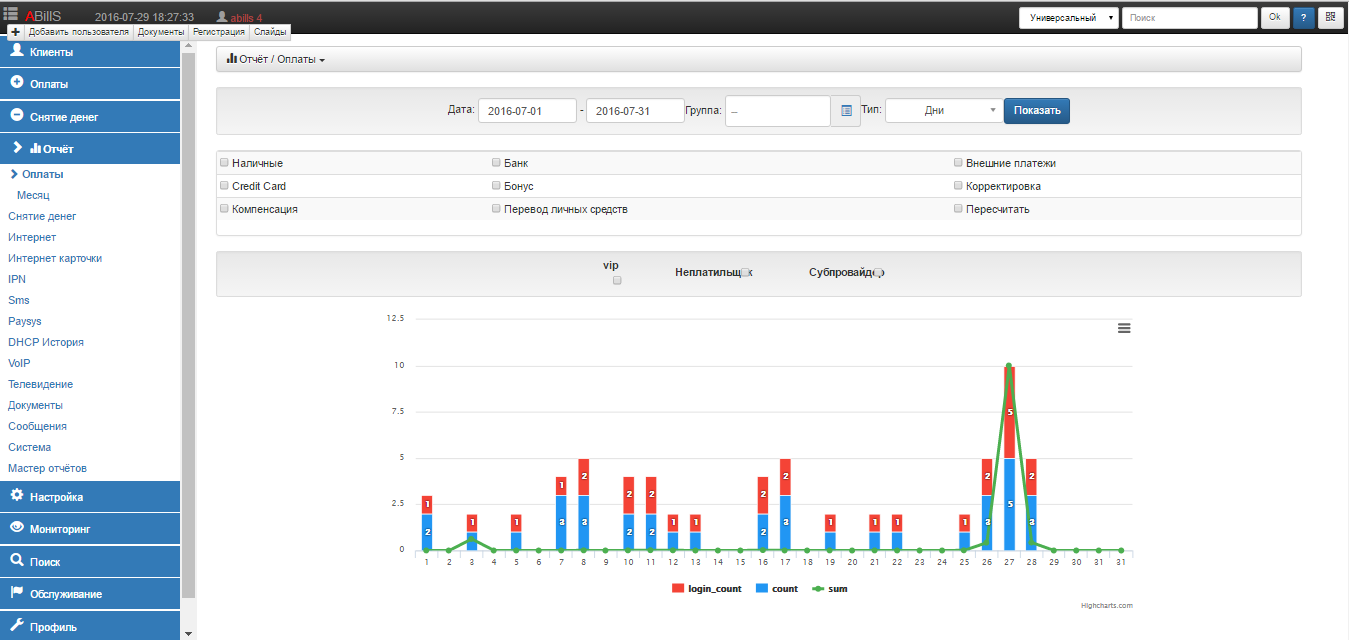Image resolution: width=1349 pixels, height=640 pixels.
Task: Open the group list icon next to Группа field
Action: [846, 111]
